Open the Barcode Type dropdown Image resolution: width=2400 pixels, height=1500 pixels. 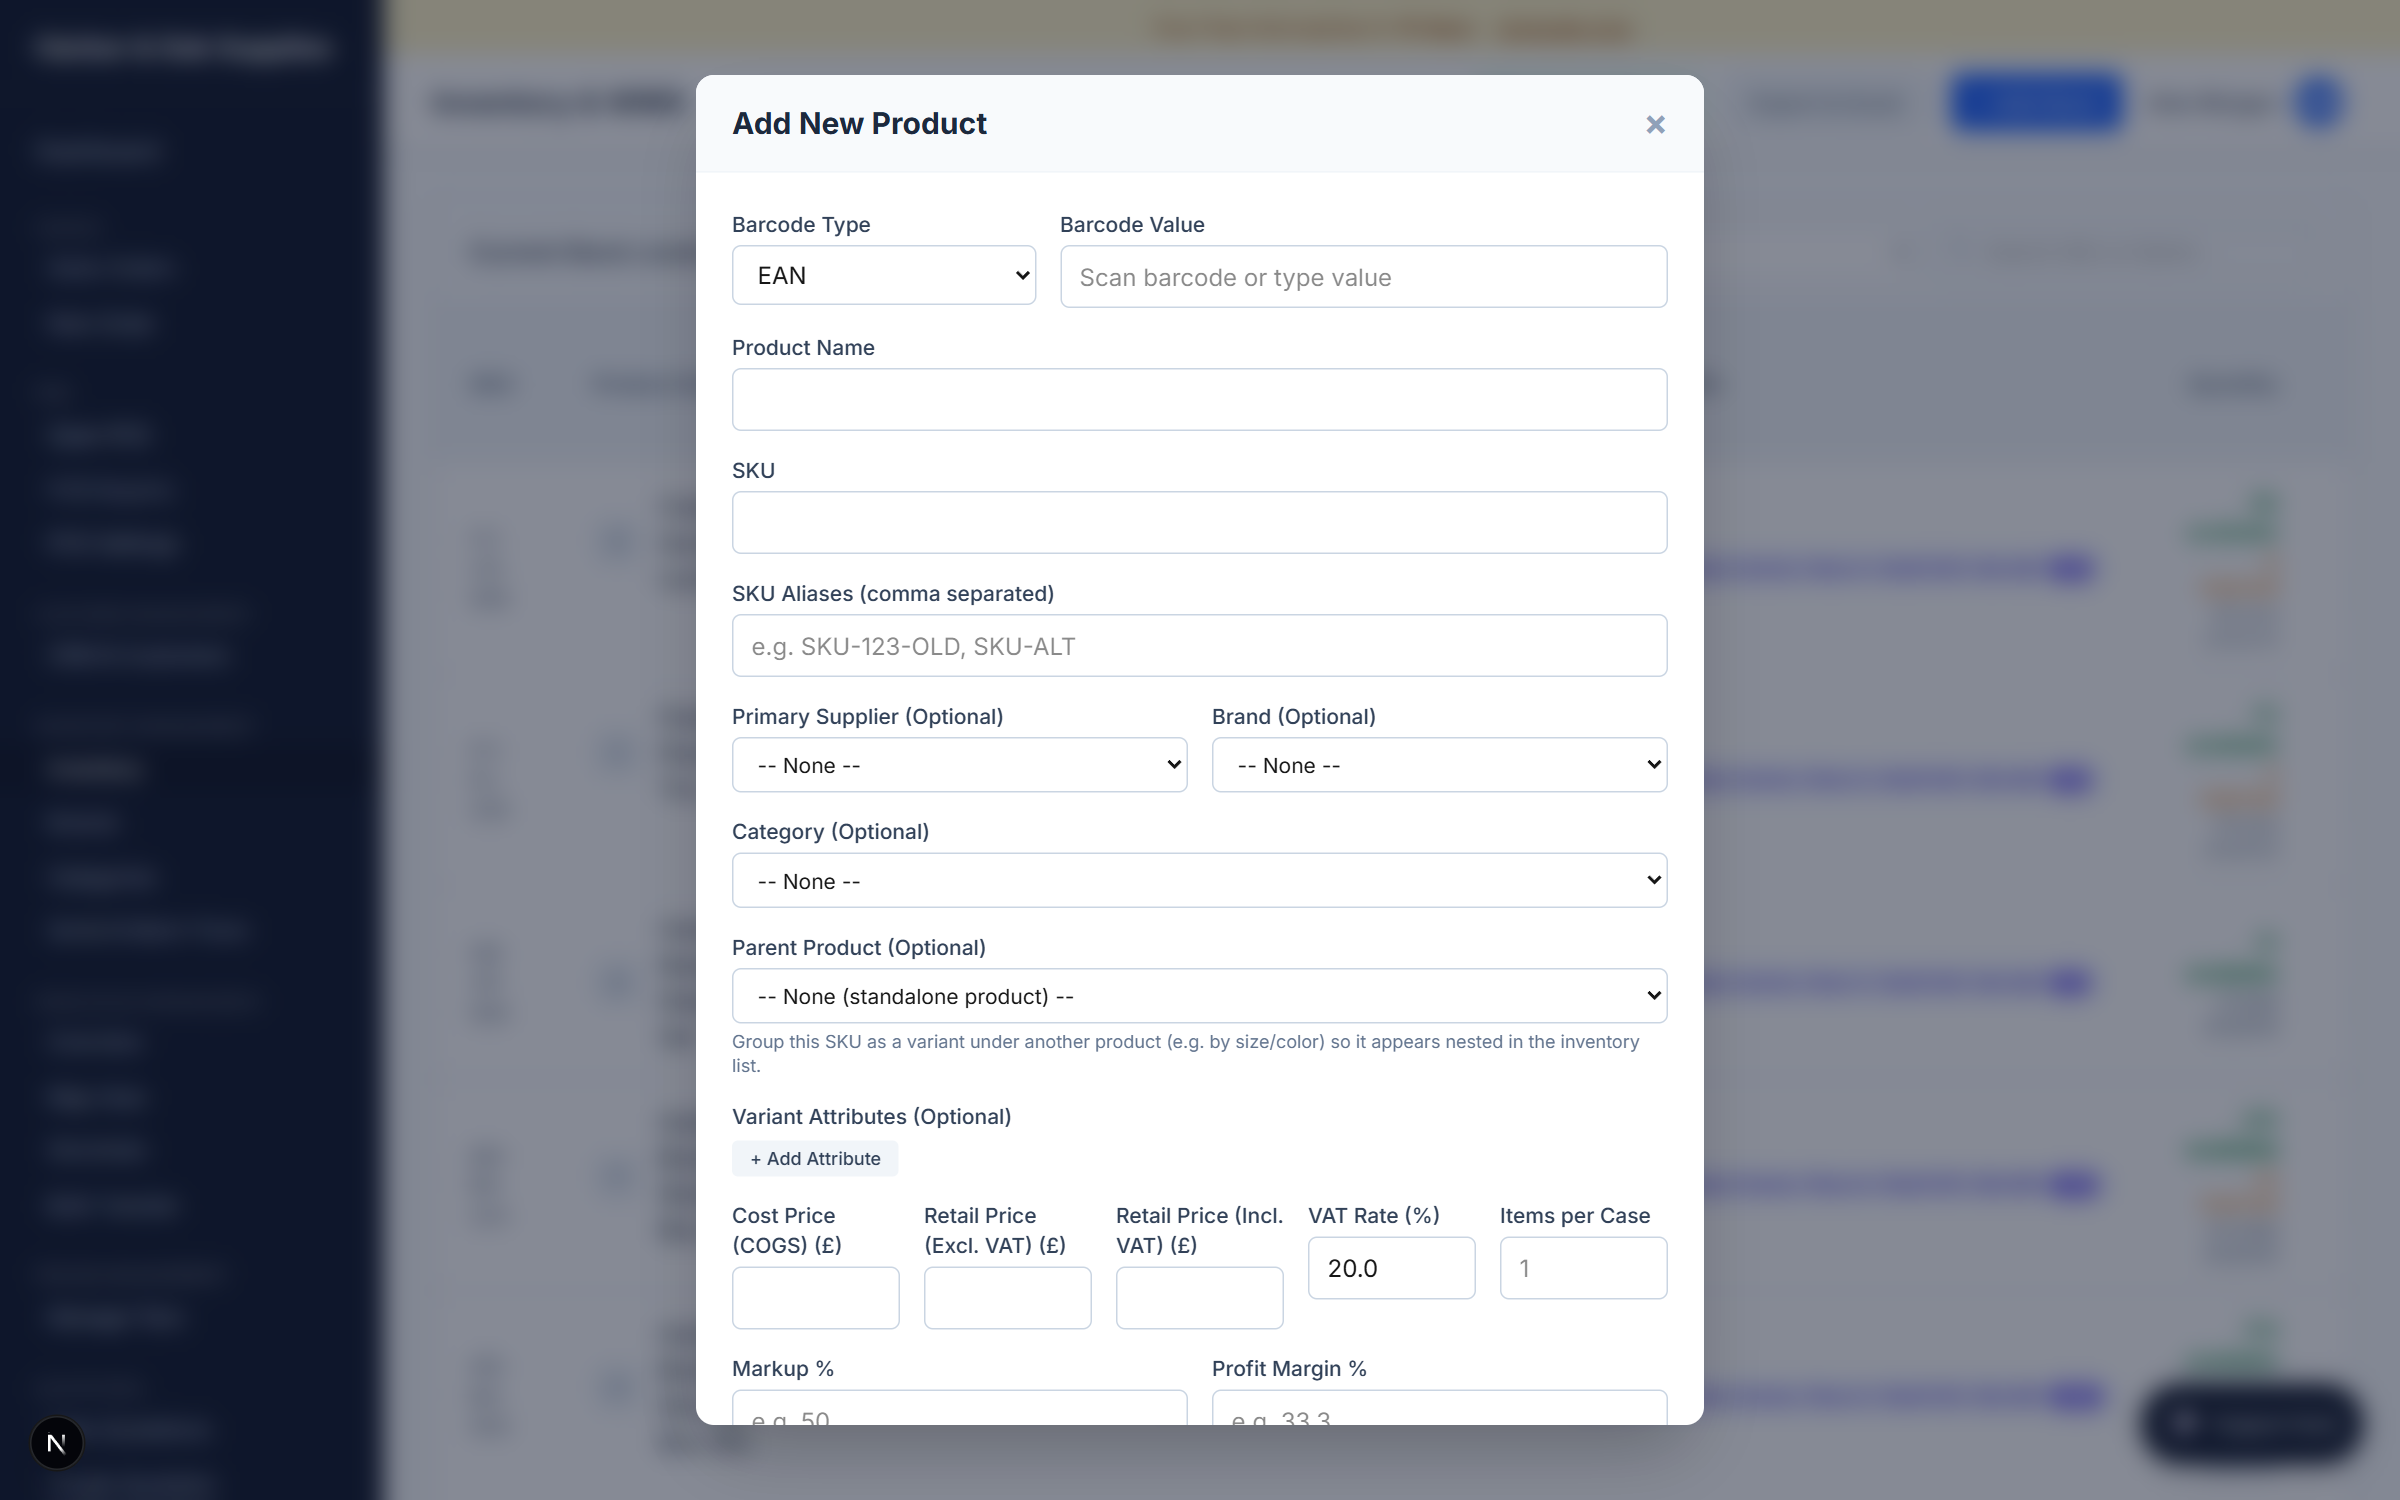pos(884,275)
